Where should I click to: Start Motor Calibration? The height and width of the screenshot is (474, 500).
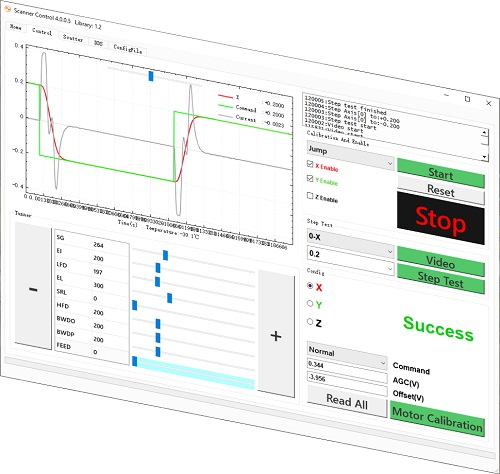(x=437, y=419)
